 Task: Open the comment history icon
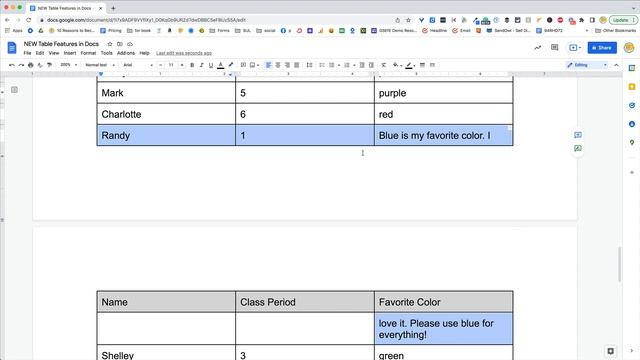(554, 48)
